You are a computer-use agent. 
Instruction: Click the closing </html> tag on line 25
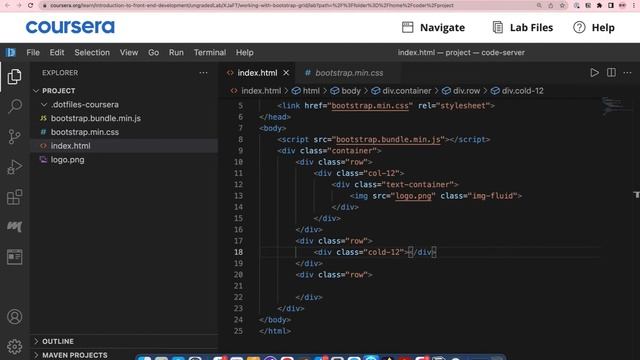[x=275, y=331]
